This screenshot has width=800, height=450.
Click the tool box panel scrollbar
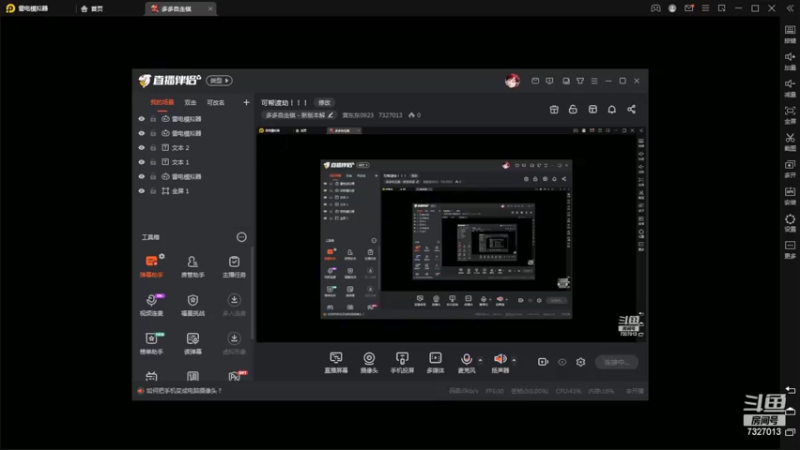pyautogui.click(x=252, y=292)
